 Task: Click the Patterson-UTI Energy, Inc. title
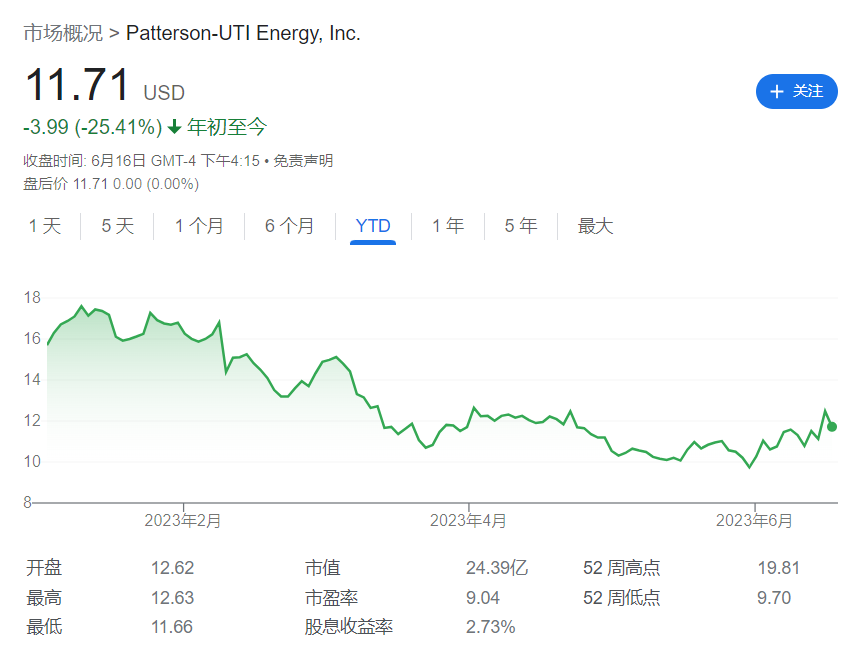click(243, 33)
